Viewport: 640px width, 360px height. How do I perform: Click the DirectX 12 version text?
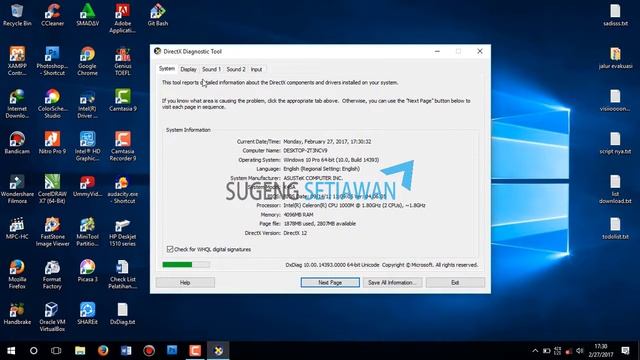coord(295,233)
